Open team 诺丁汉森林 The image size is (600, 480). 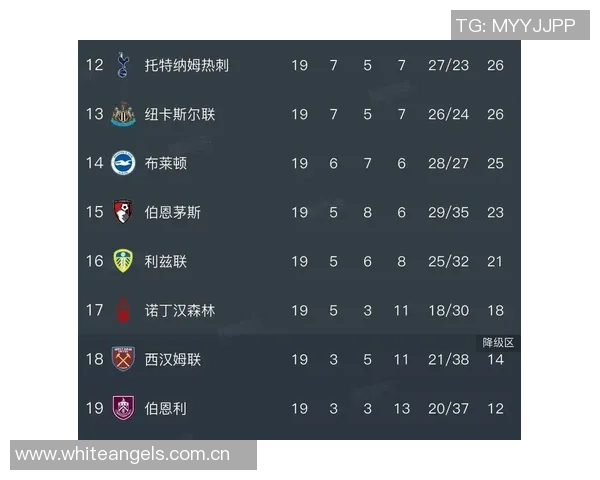[x=180, y=310]
